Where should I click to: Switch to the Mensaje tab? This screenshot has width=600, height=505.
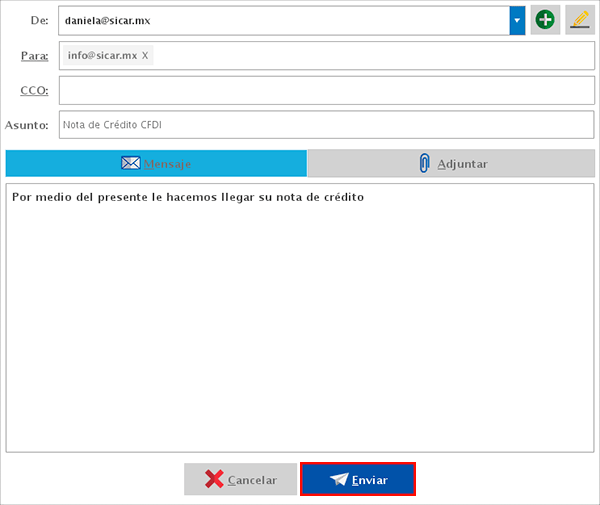click(x=156, y=163)
